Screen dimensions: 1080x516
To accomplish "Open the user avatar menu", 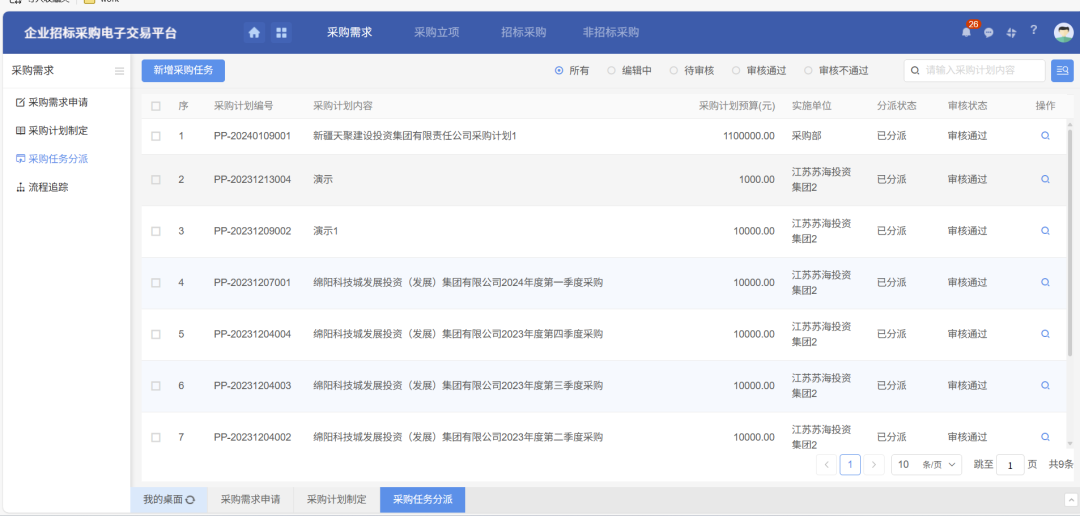I will click(1063, 33).
